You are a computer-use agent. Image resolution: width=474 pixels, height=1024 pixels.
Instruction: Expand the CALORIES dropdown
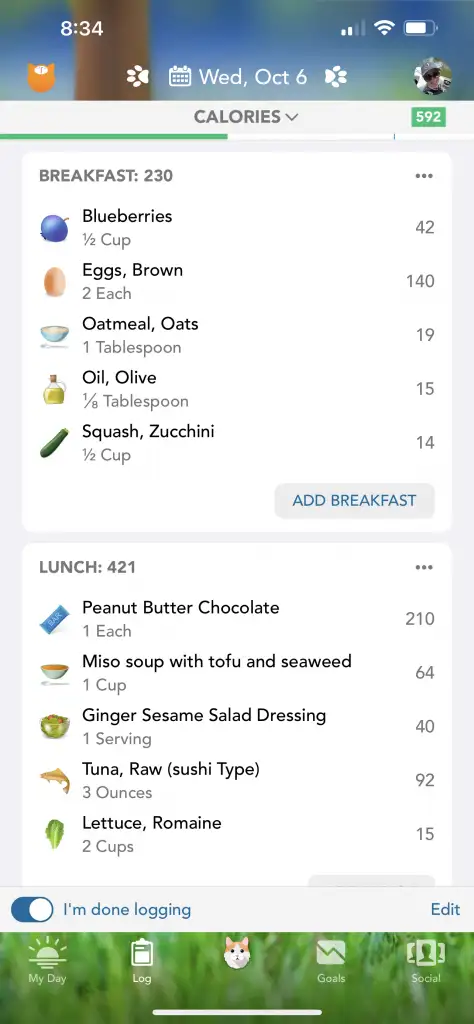coord(246,117)
